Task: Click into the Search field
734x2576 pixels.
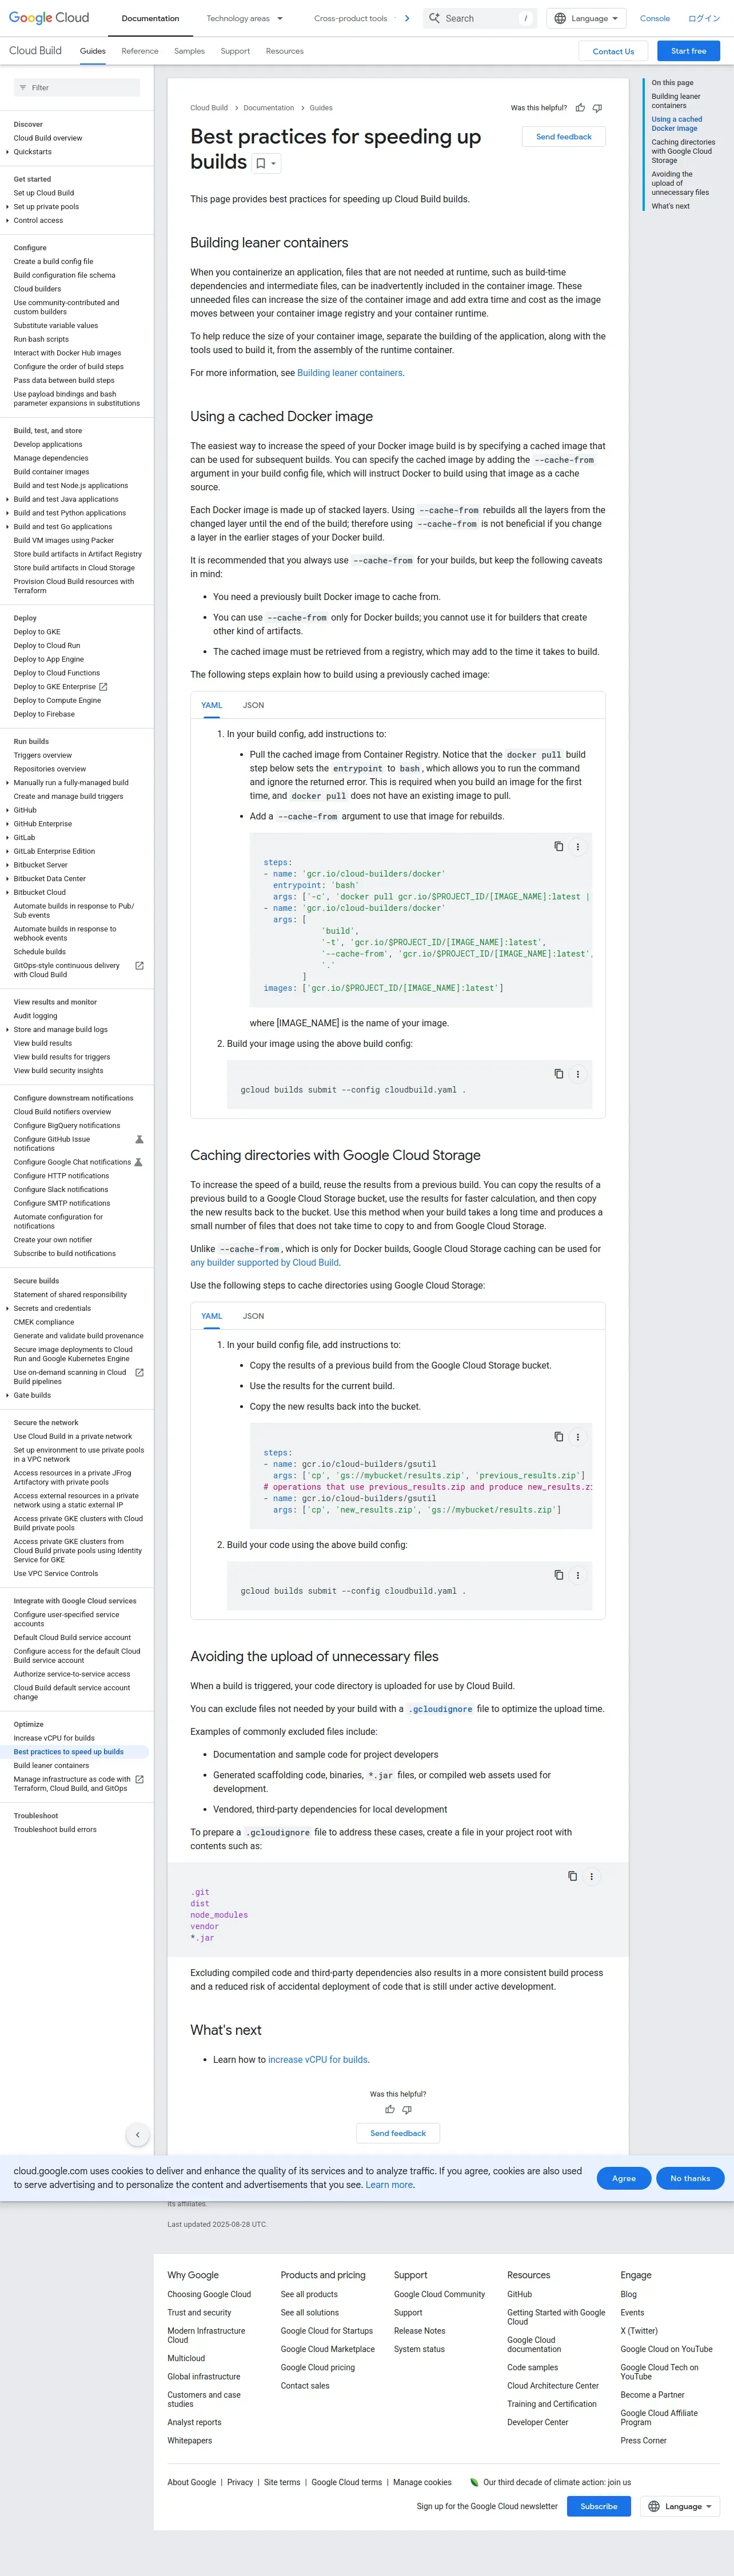Action: point(480,18)
